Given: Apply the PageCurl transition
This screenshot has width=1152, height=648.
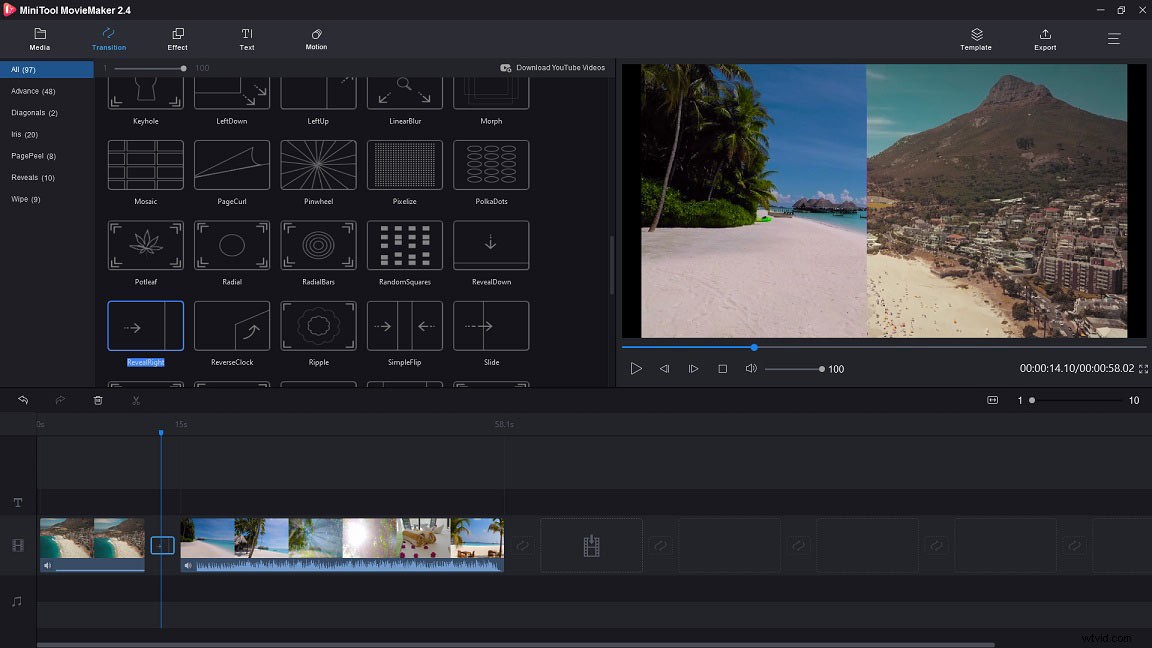Looking at the screenshot, I should click(231, 165).
